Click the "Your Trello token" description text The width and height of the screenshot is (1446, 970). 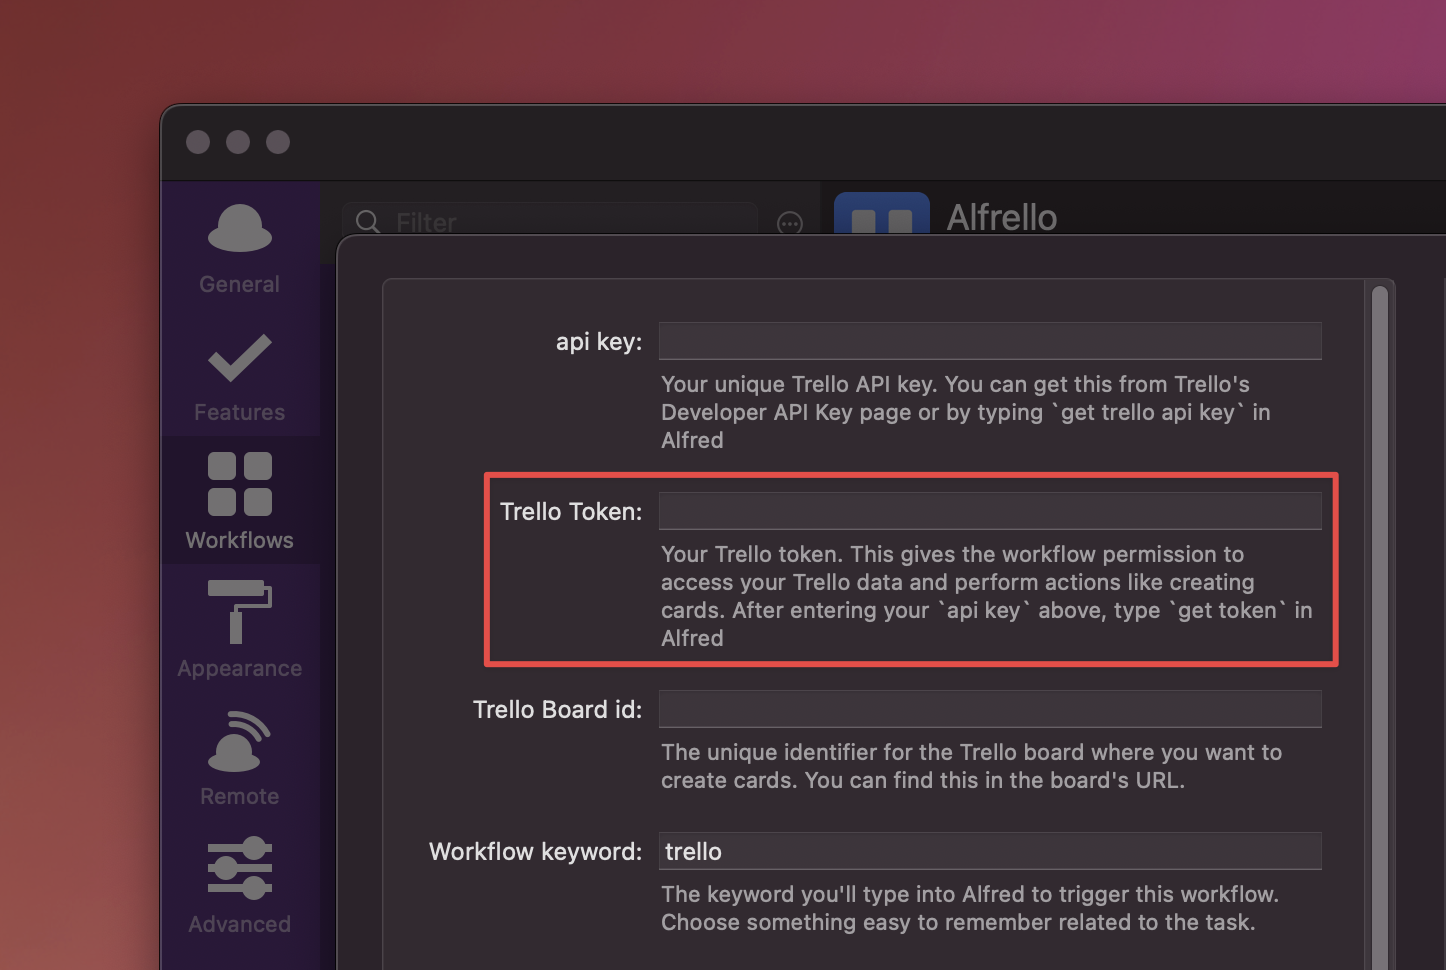click(987, 596)
